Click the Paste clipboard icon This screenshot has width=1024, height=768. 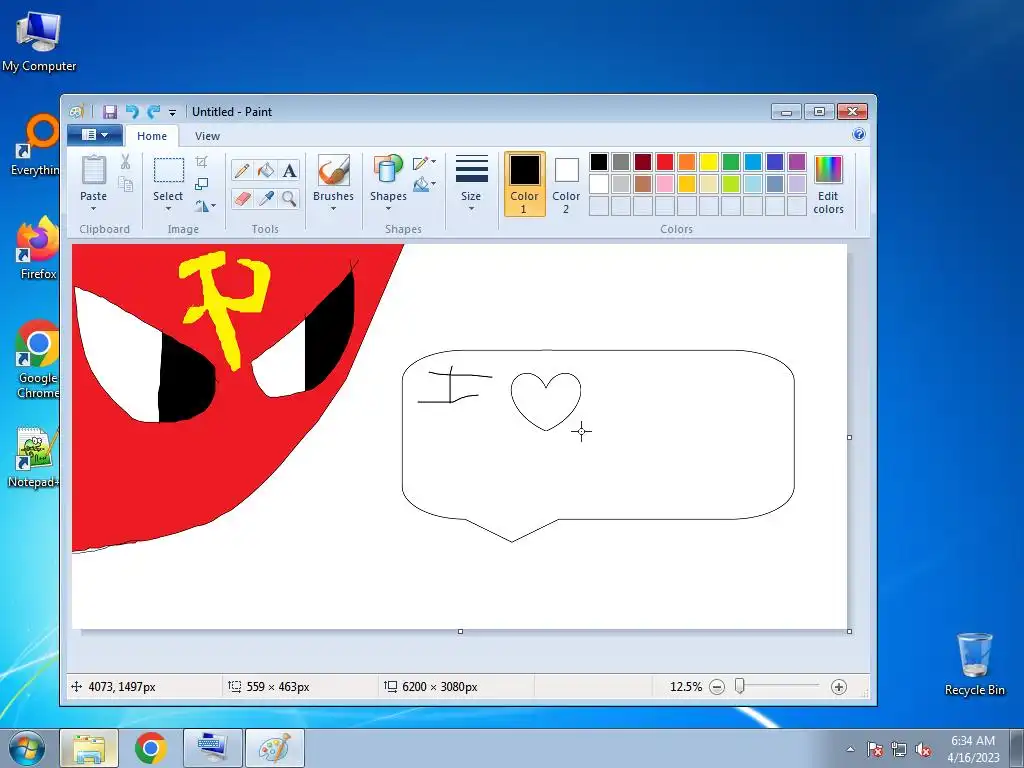coord(93,170)
